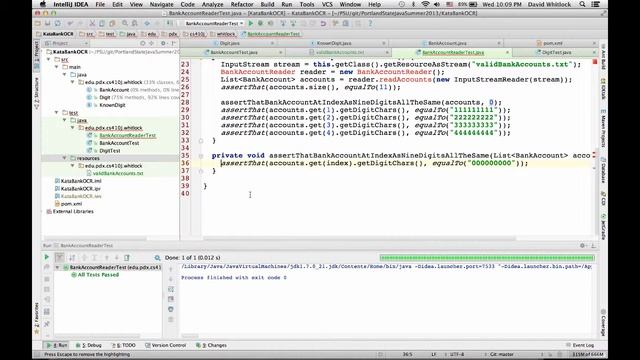Collapse method using fold marker at line 35

coord(200,156)
